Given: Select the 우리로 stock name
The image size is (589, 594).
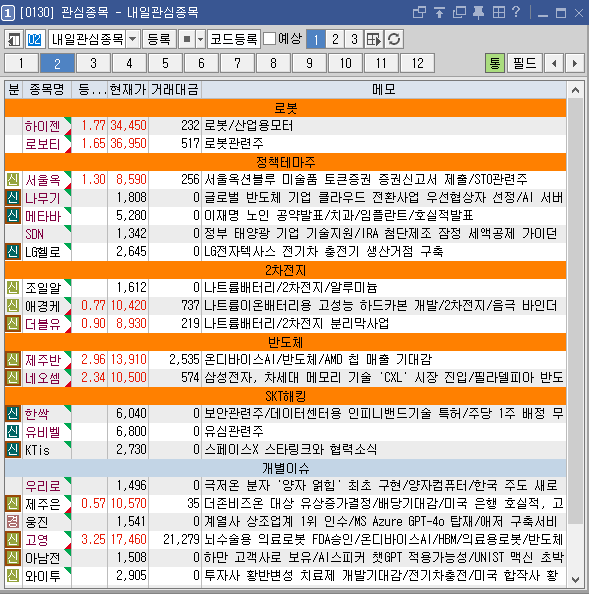Looking at the screenshot, I should (42, 485).
